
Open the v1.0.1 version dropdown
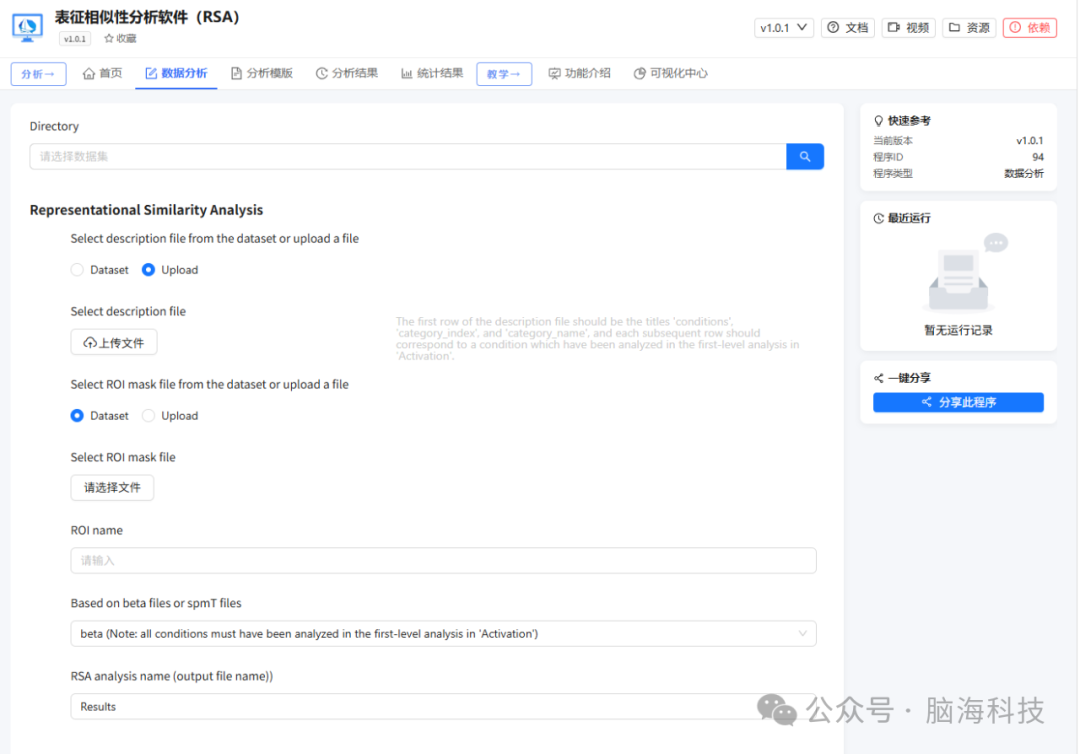pos(783,28)
